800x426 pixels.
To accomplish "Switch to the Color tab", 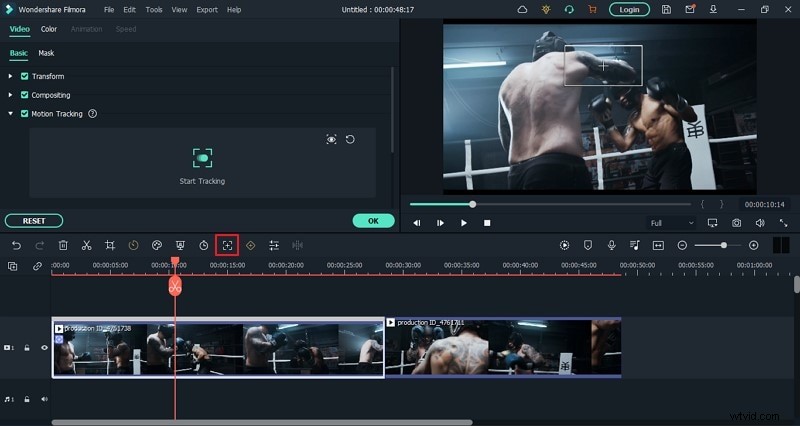I will 49,29.
